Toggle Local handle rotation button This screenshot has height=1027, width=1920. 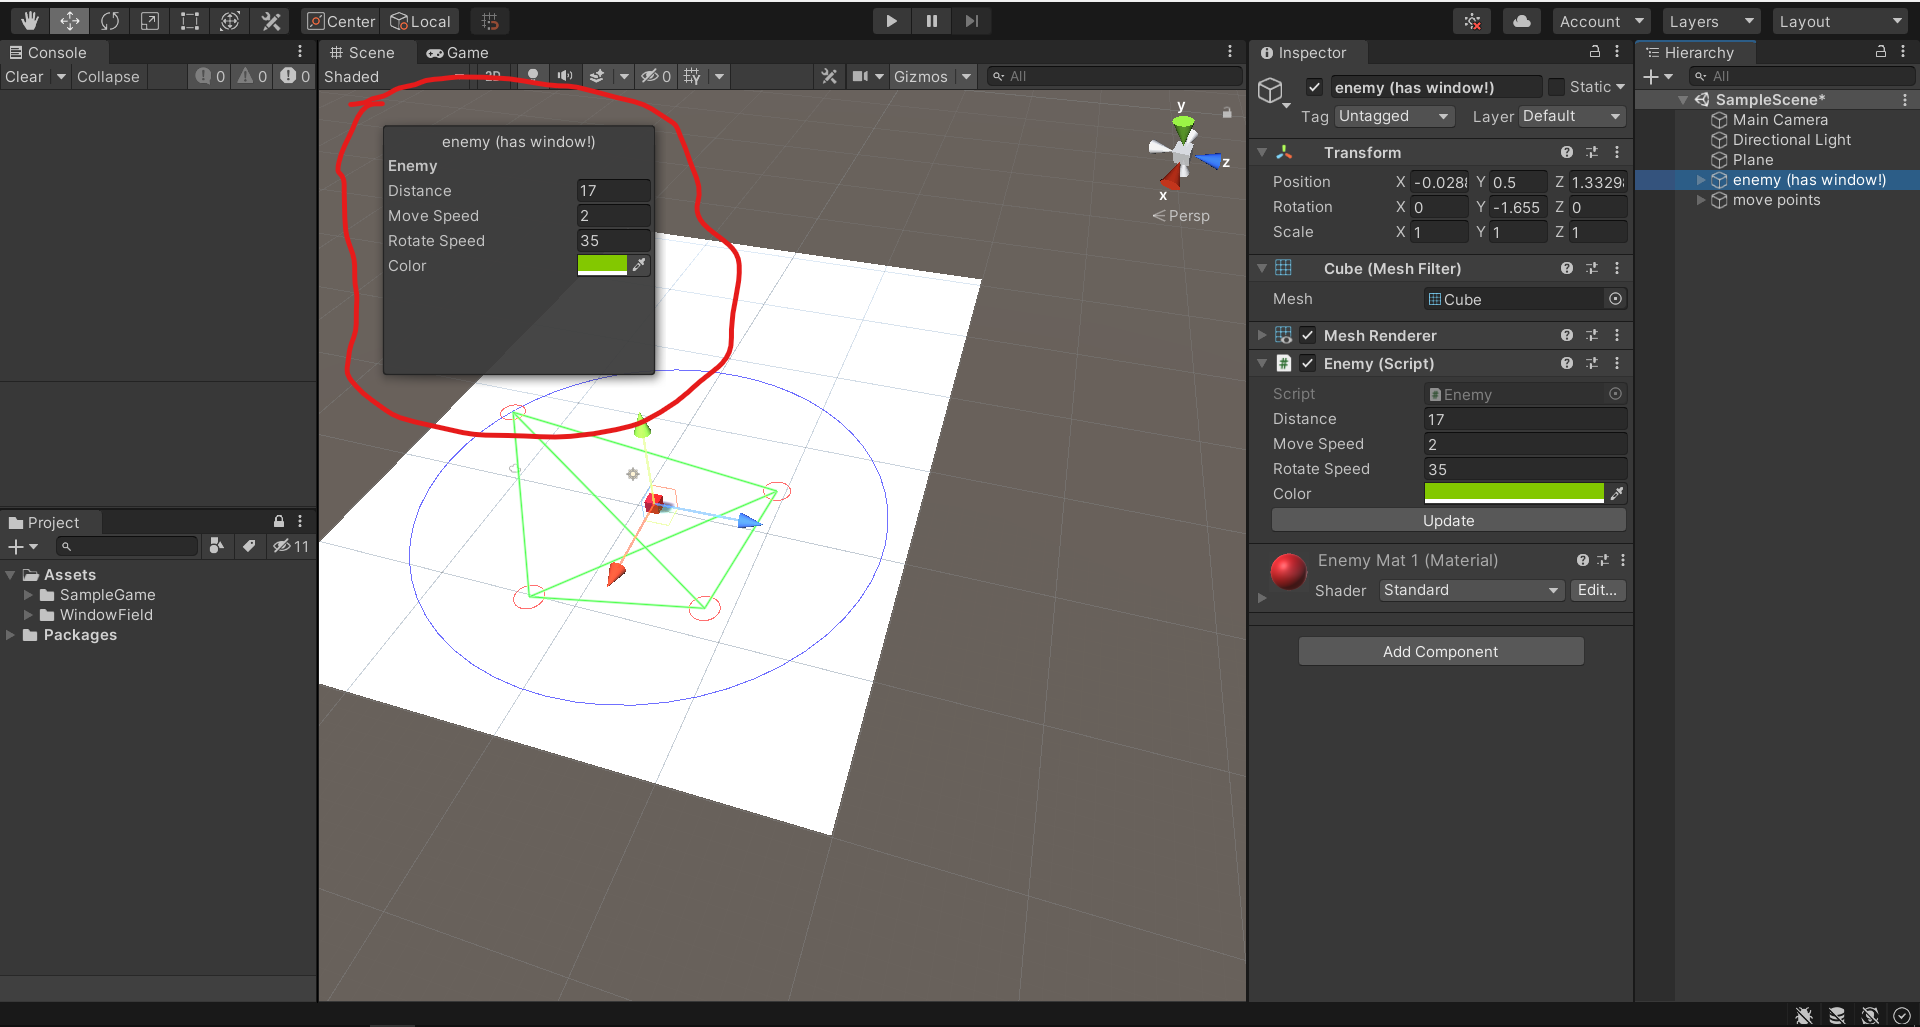tap(421, 21)
